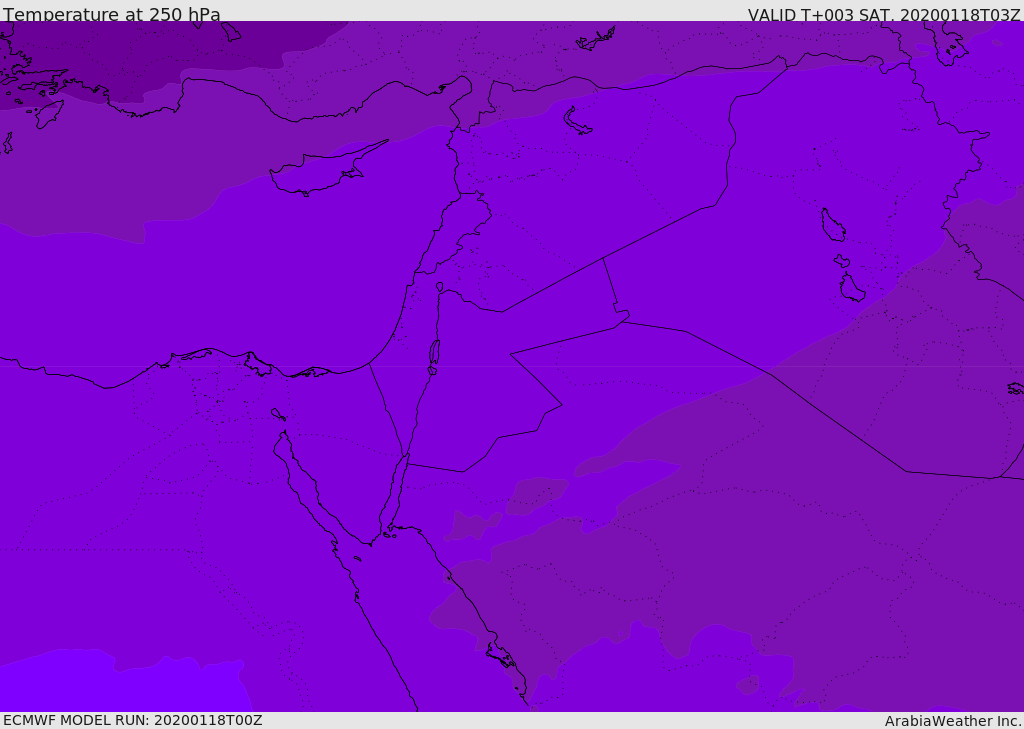This screenshot has width=1024, height=729.
Task: Click the 'ECMWF MODEL RUN: 20200118T00Z' label
Action: tap(133, 720)
